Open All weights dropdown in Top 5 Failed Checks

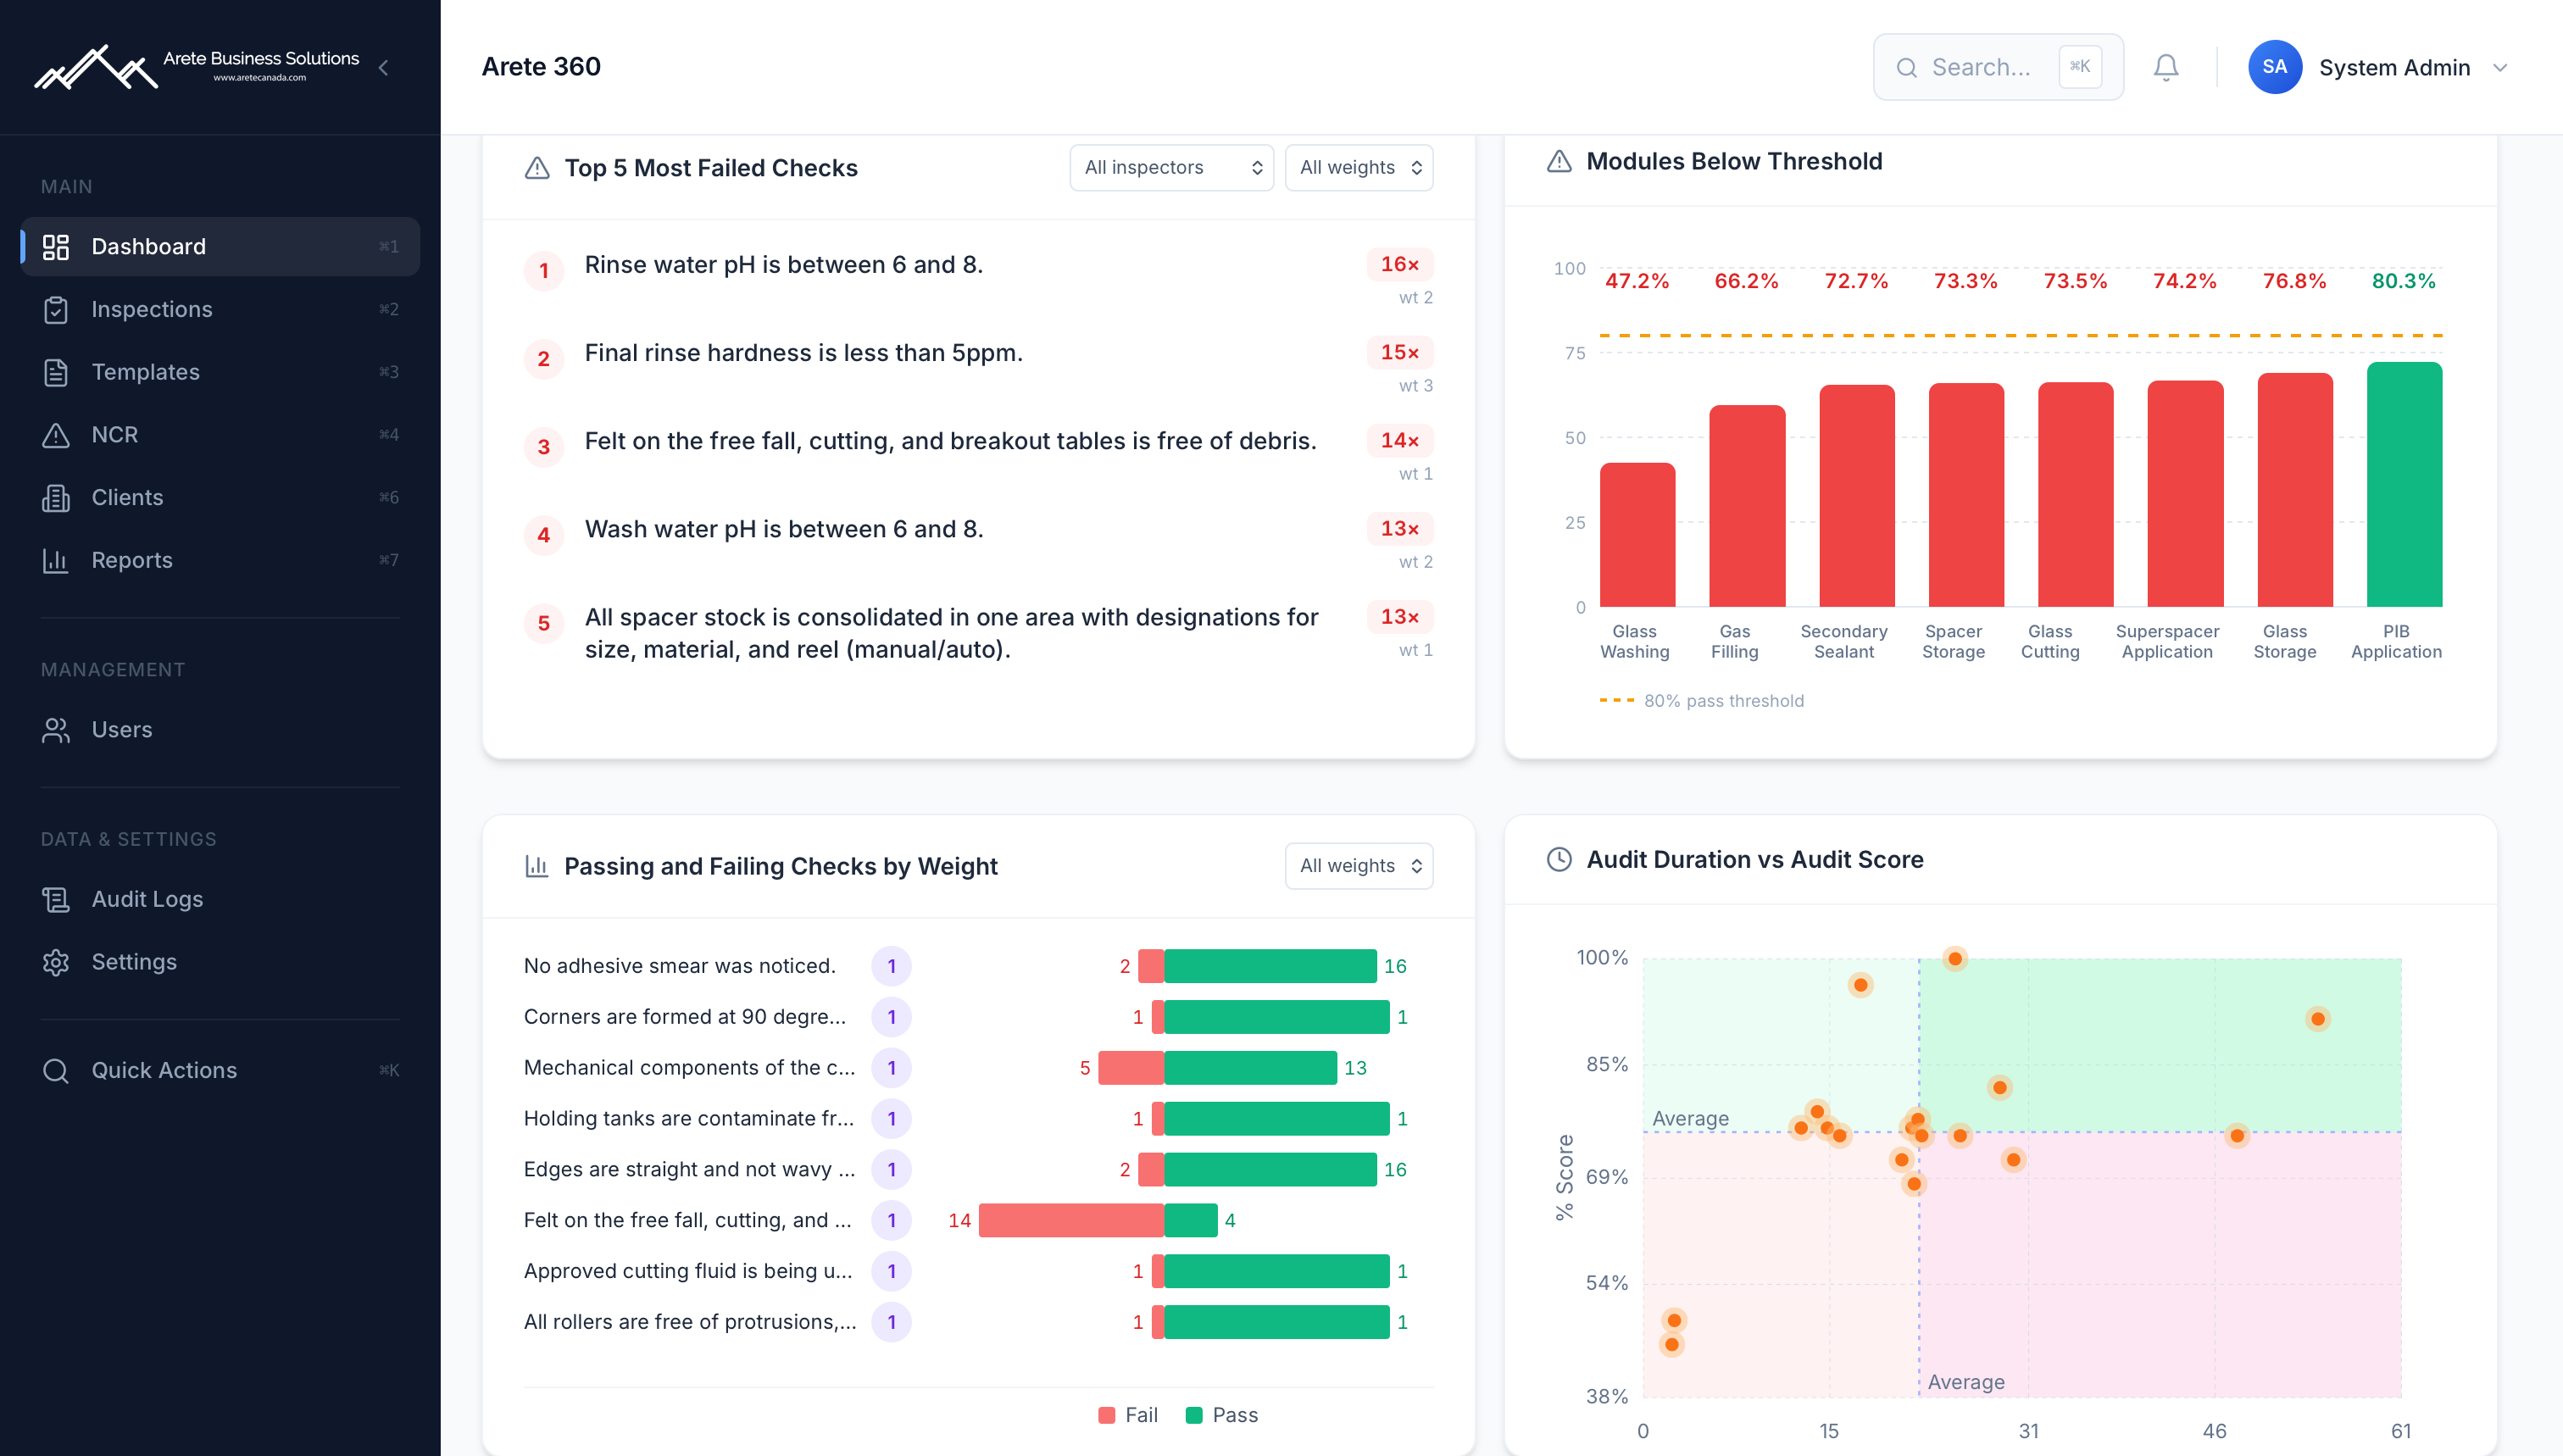pos(1358,168)
